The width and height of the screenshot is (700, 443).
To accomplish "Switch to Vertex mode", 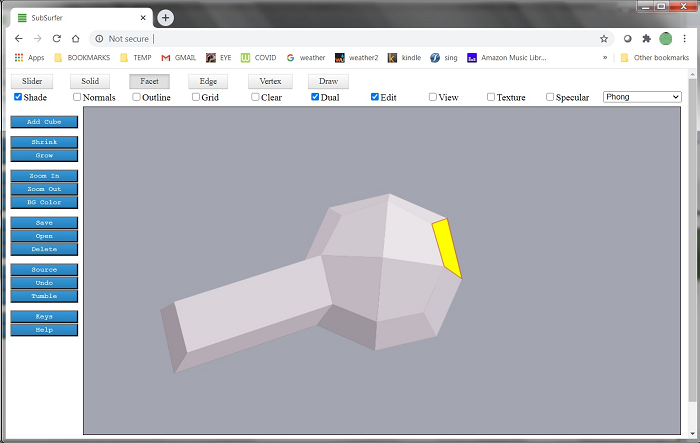I will (270, 81).
